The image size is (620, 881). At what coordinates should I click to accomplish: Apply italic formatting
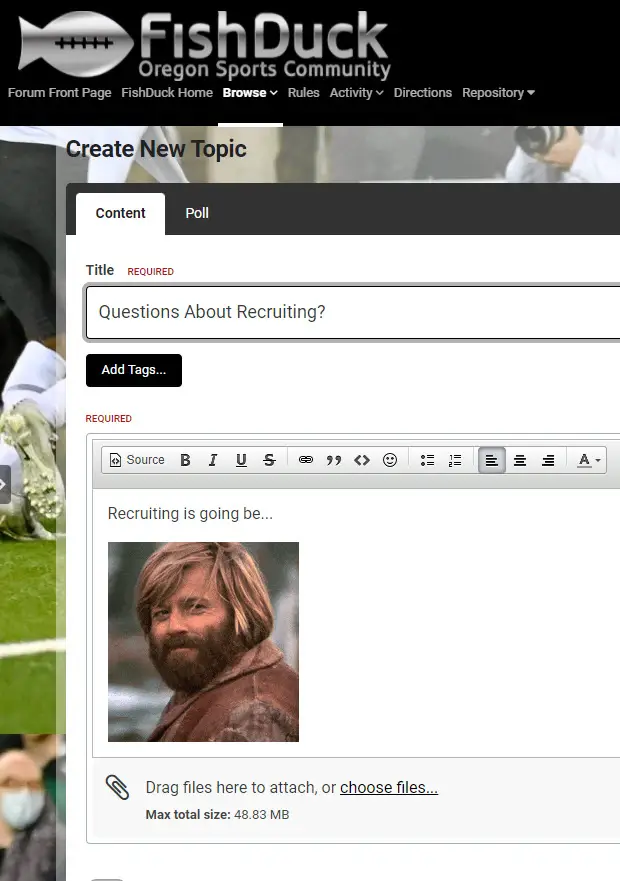pyautogui.click(x=213, y=460)
